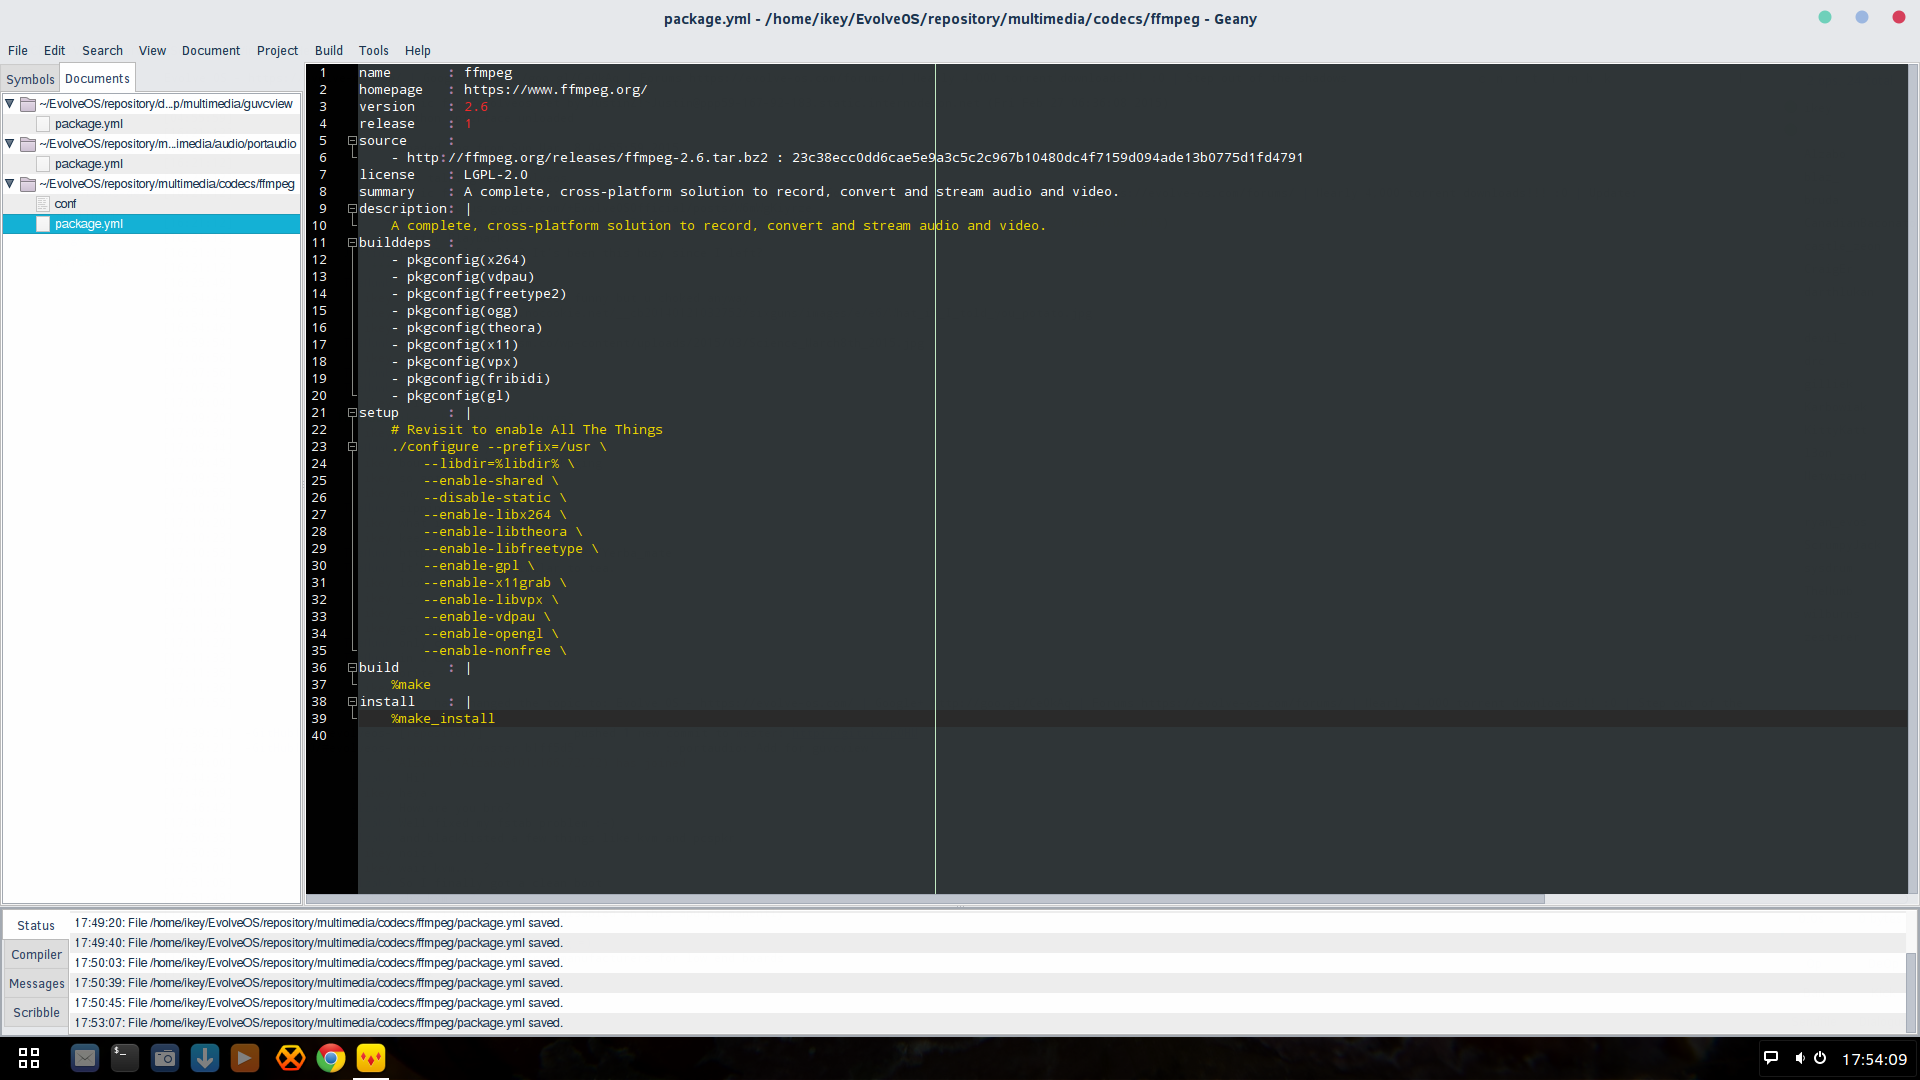Switch to the Status message tab
This screenshot has width=1920, height=1080.
(36, 926)
